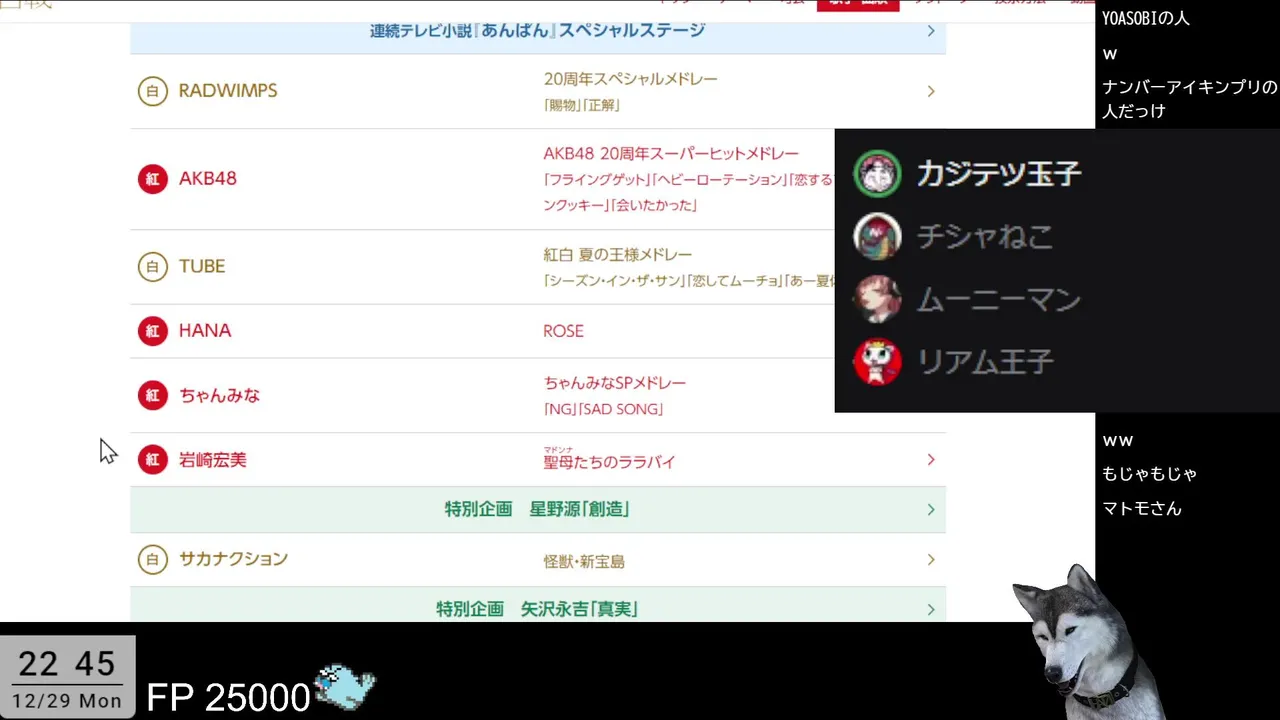The image size is (1280, 720).
Task: Click the white team badge beside RADWIMPS
Action: tap(152, 91)
